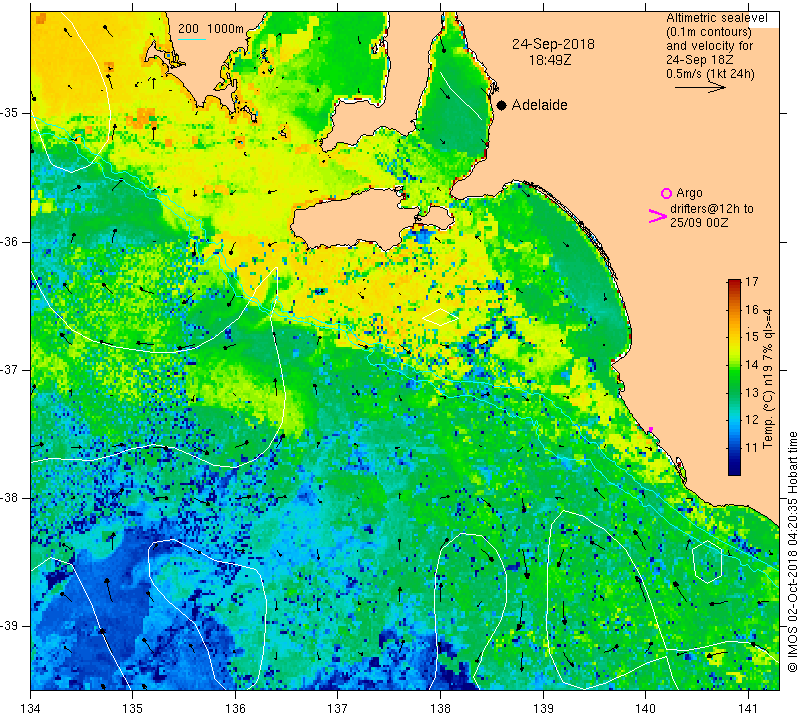Click the 17 value on the temperature scale
The width and height of the screenshot is (800, 720).
[752, 282]
